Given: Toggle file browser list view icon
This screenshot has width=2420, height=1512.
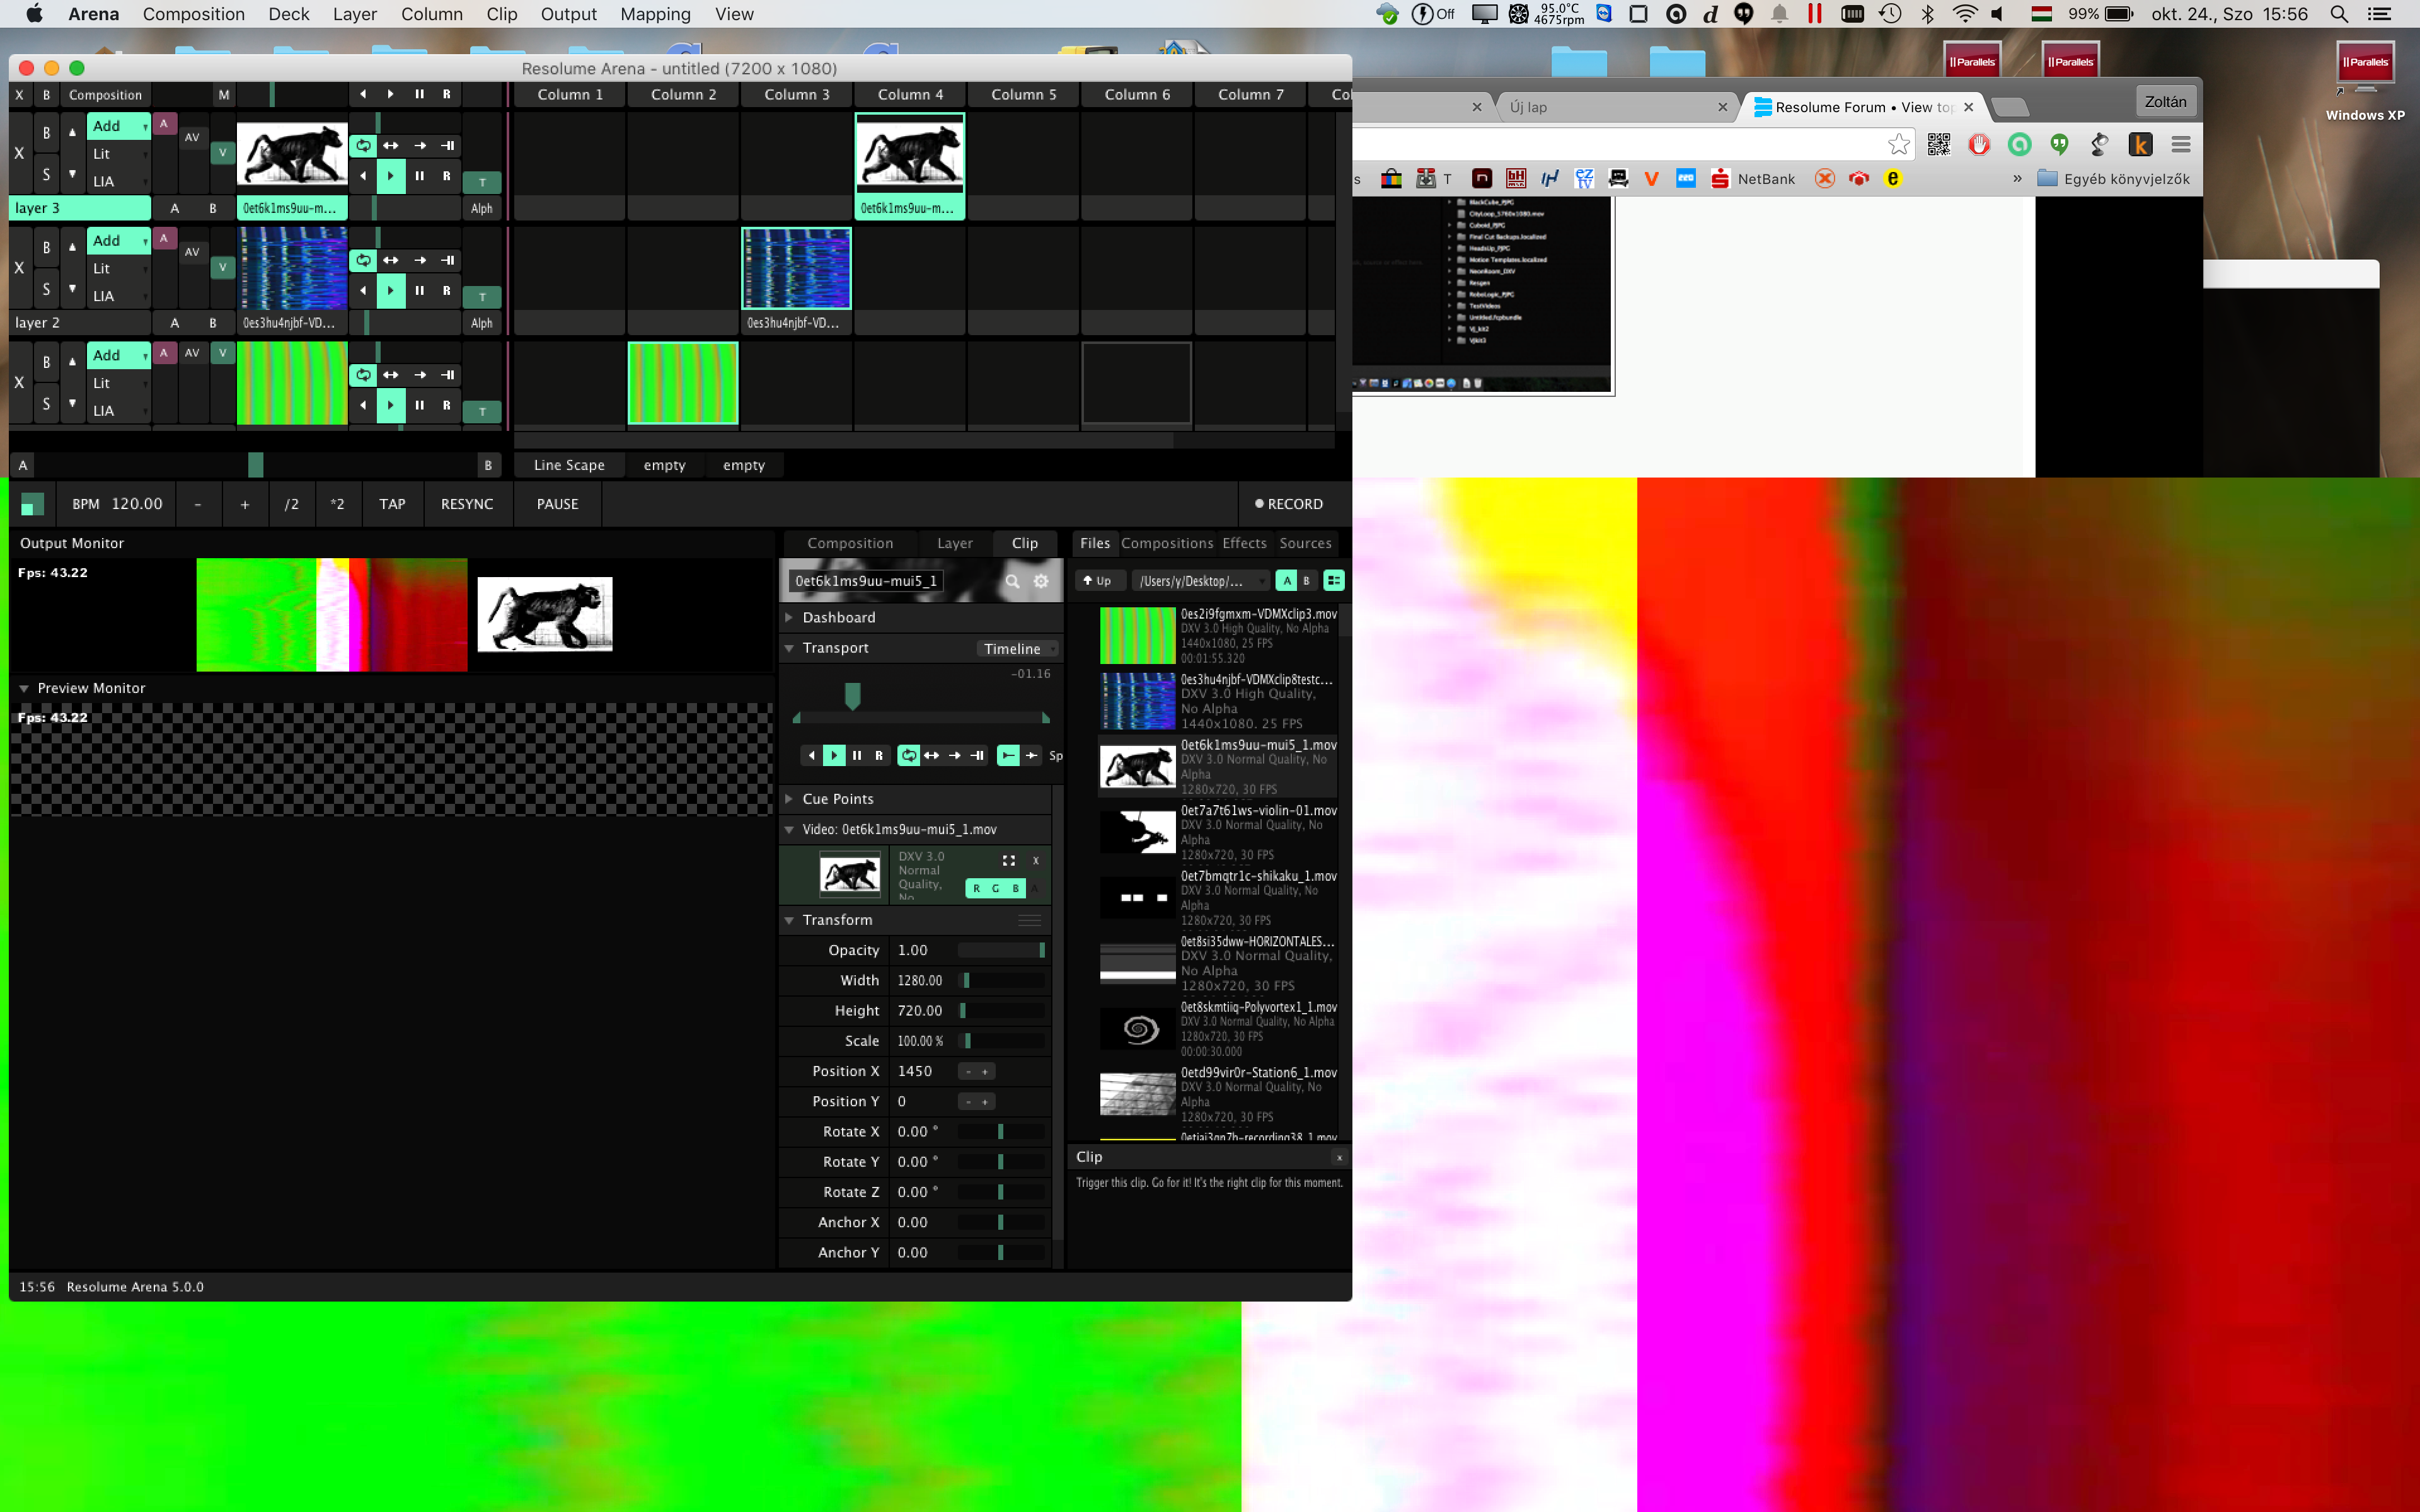Looking at the screenshot, I should 1333,580.
